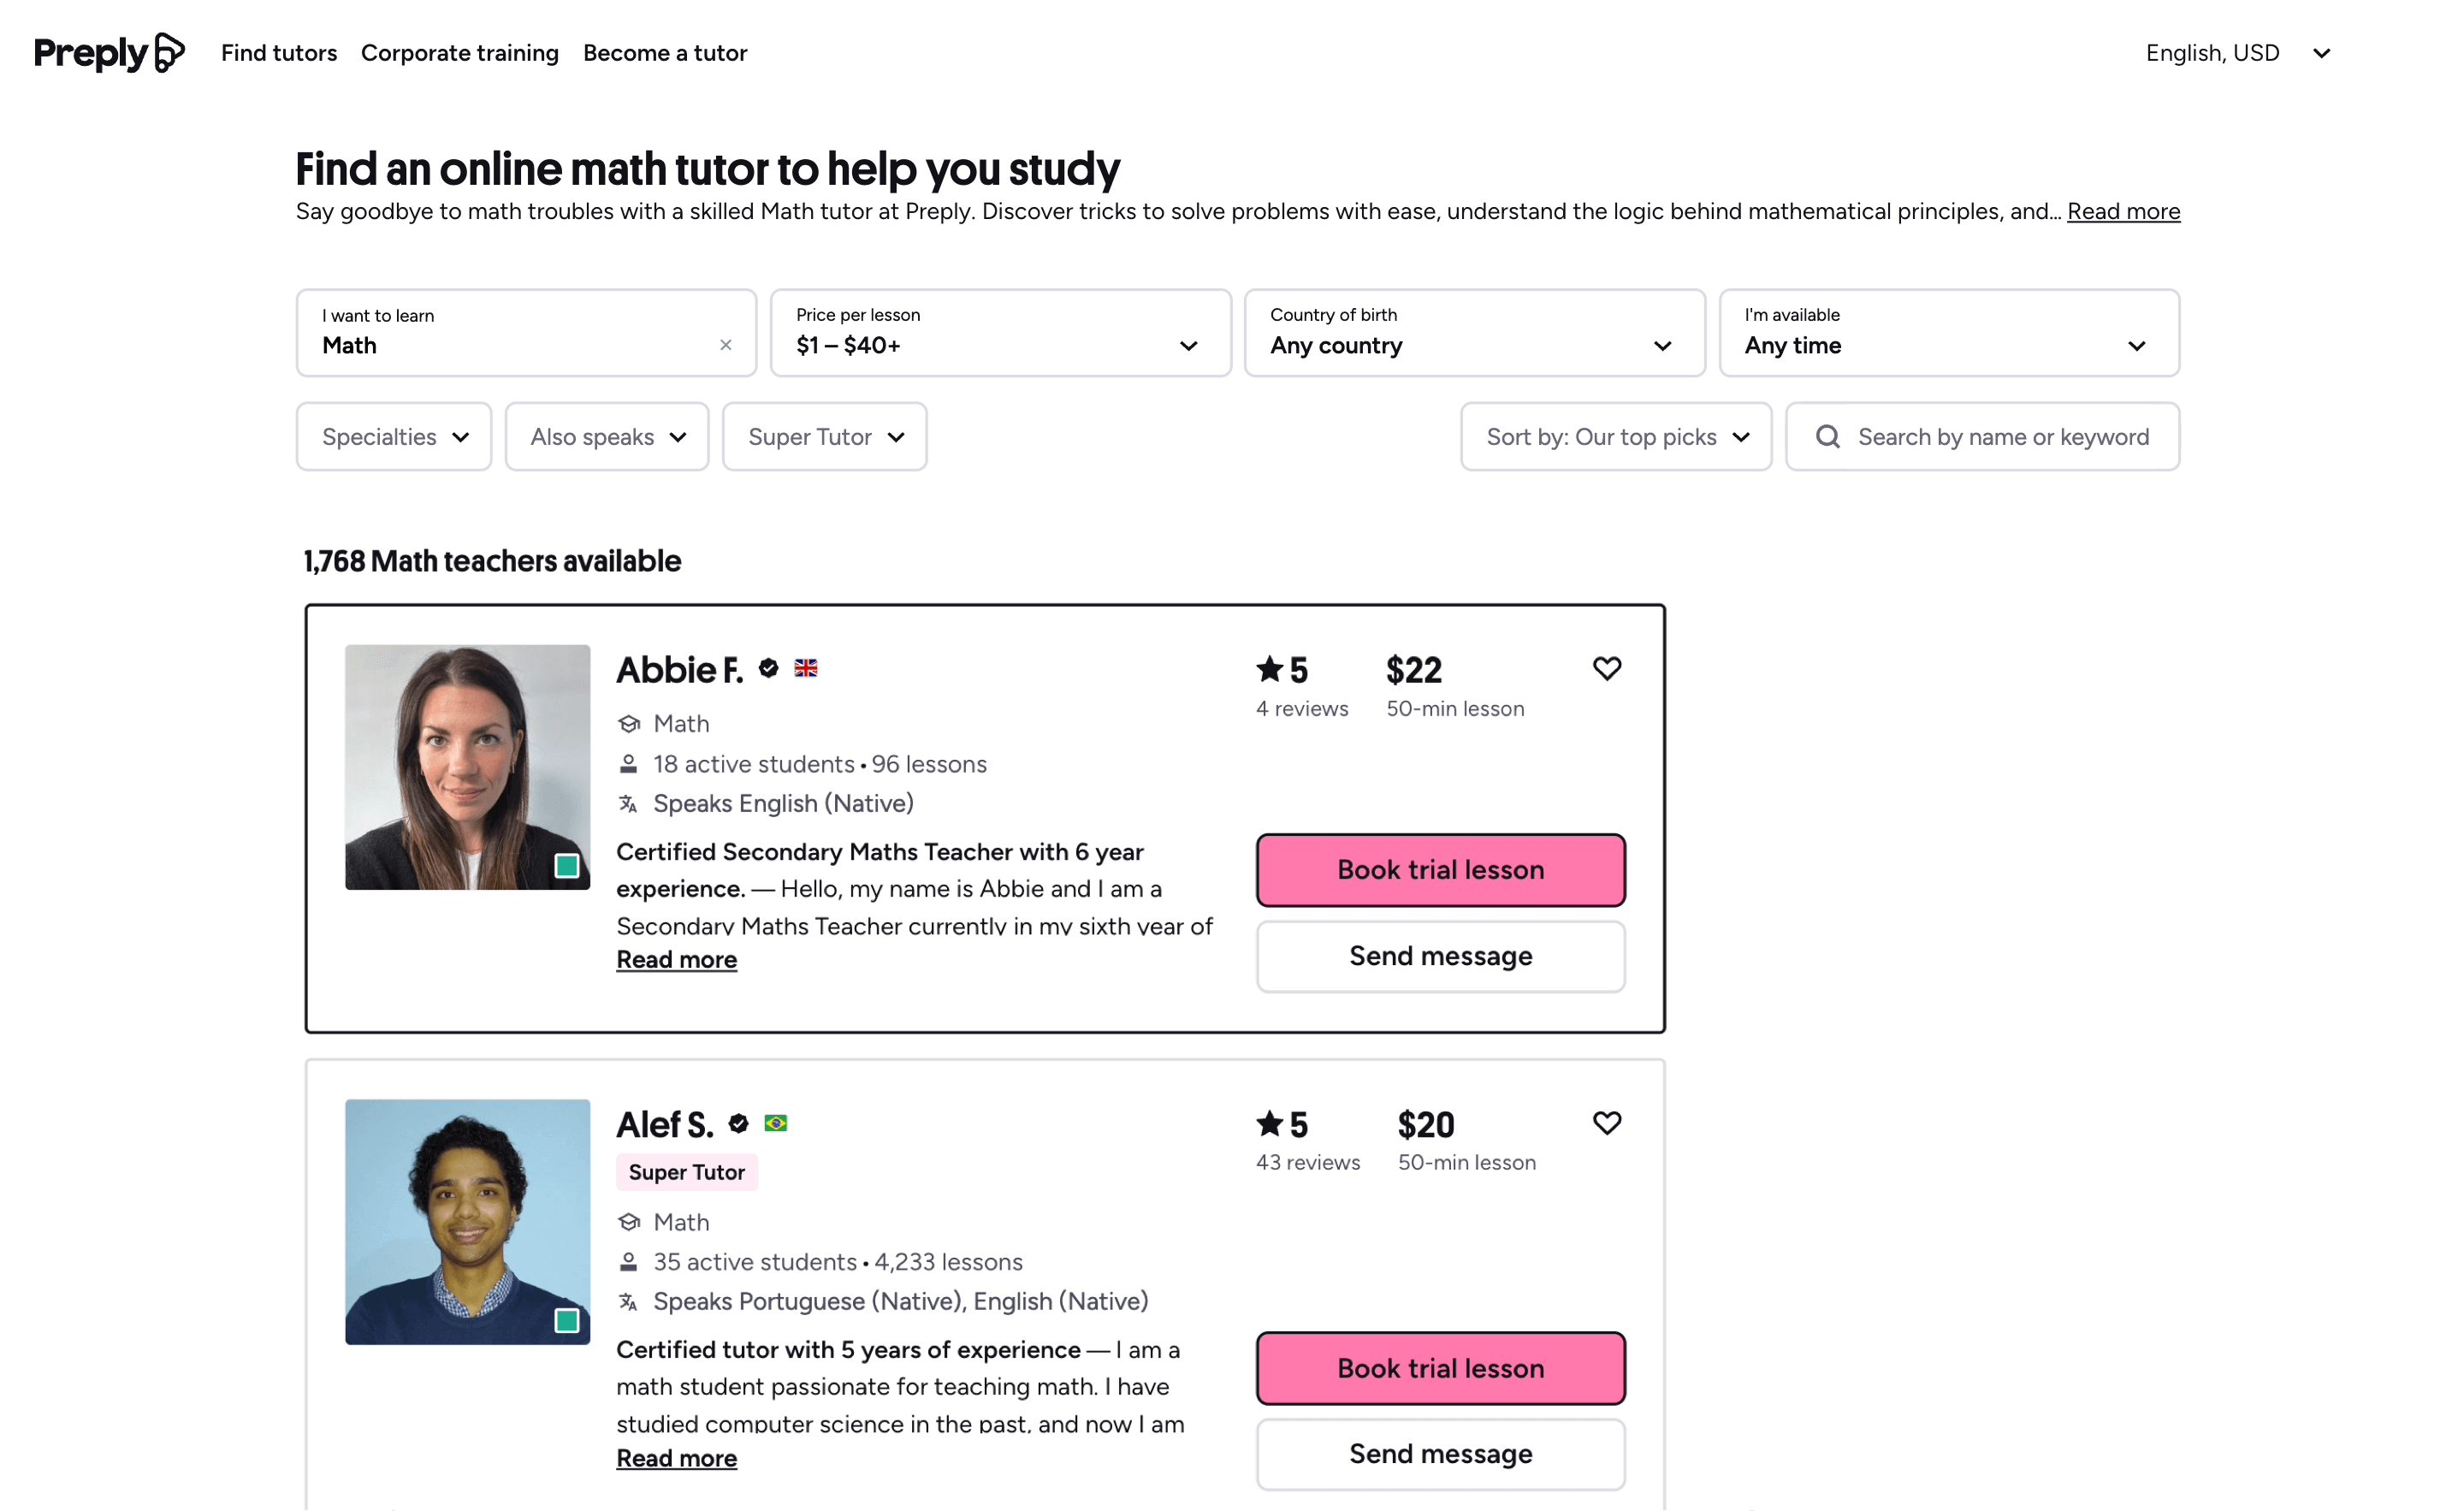Open the Sort by: Our top picks dropdown
This screenshot has height=1511, width=2464.
point(1615,436)
